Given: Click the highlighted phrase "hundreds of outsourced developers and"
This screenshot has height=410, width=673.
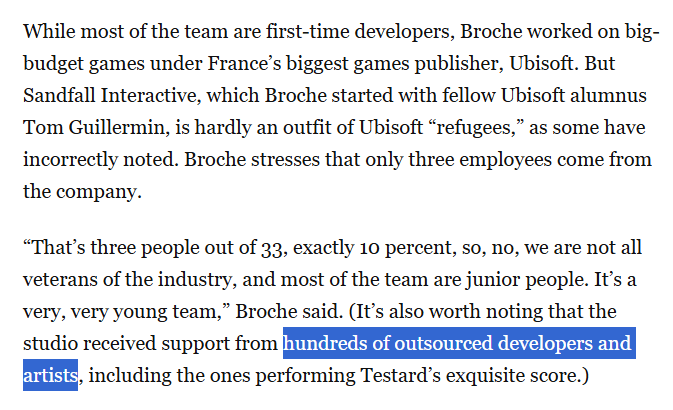Looking at the screenshot, I should [x=458, y=345].
